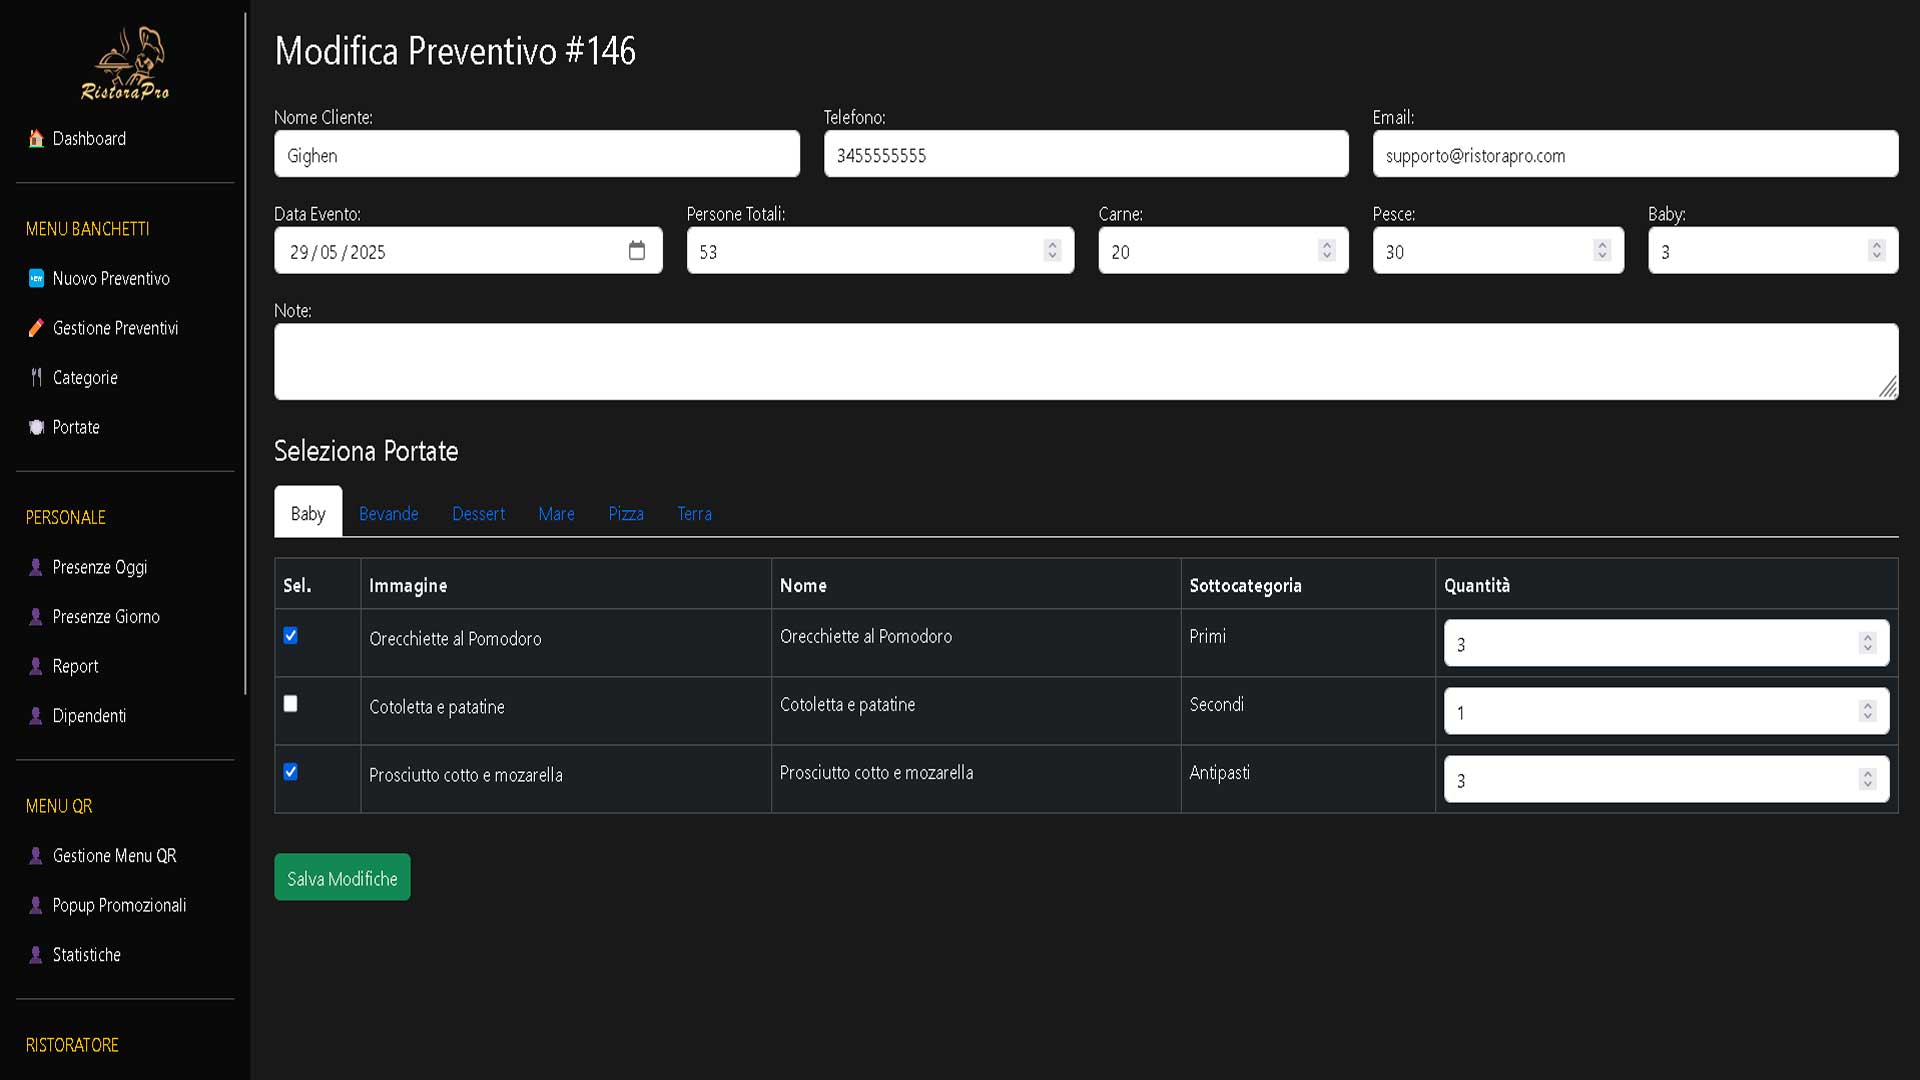Click the Nome Cliente field
The width and height of the screenshot is (1920, 1080).
tap(537, 154)
